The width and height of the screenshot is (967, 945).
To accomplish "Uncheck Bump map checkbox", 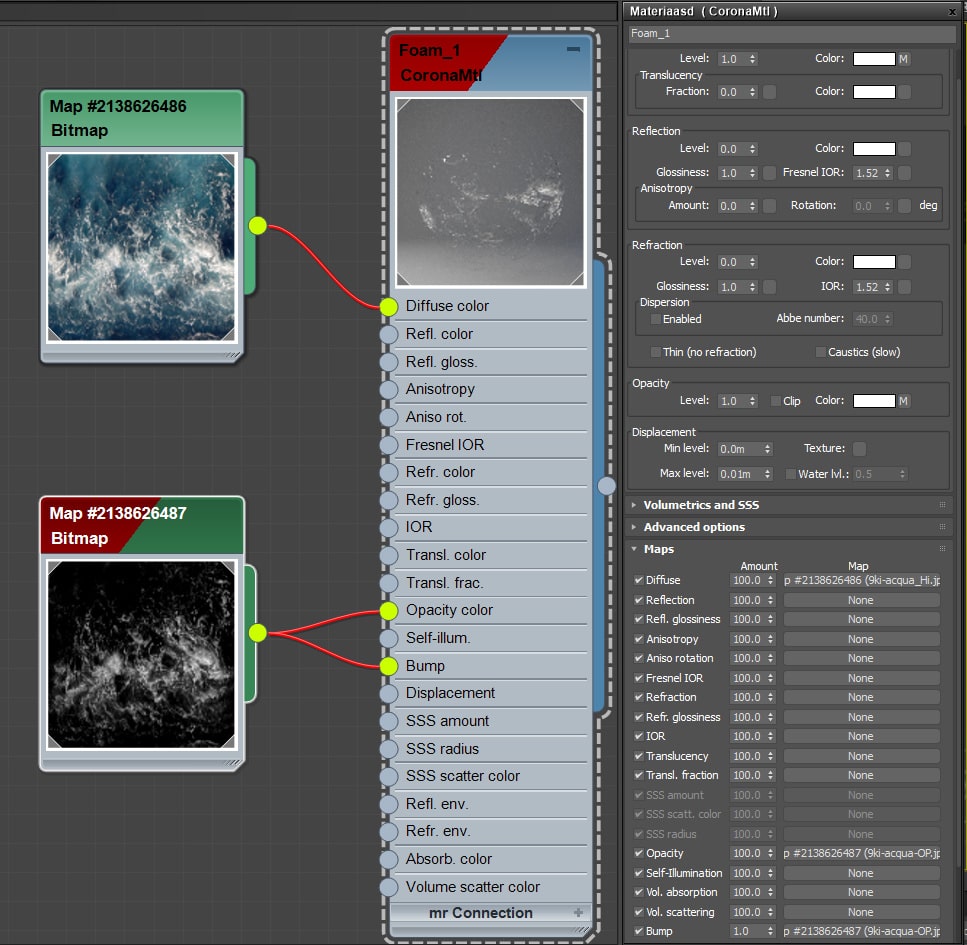I will click(638, 931).
